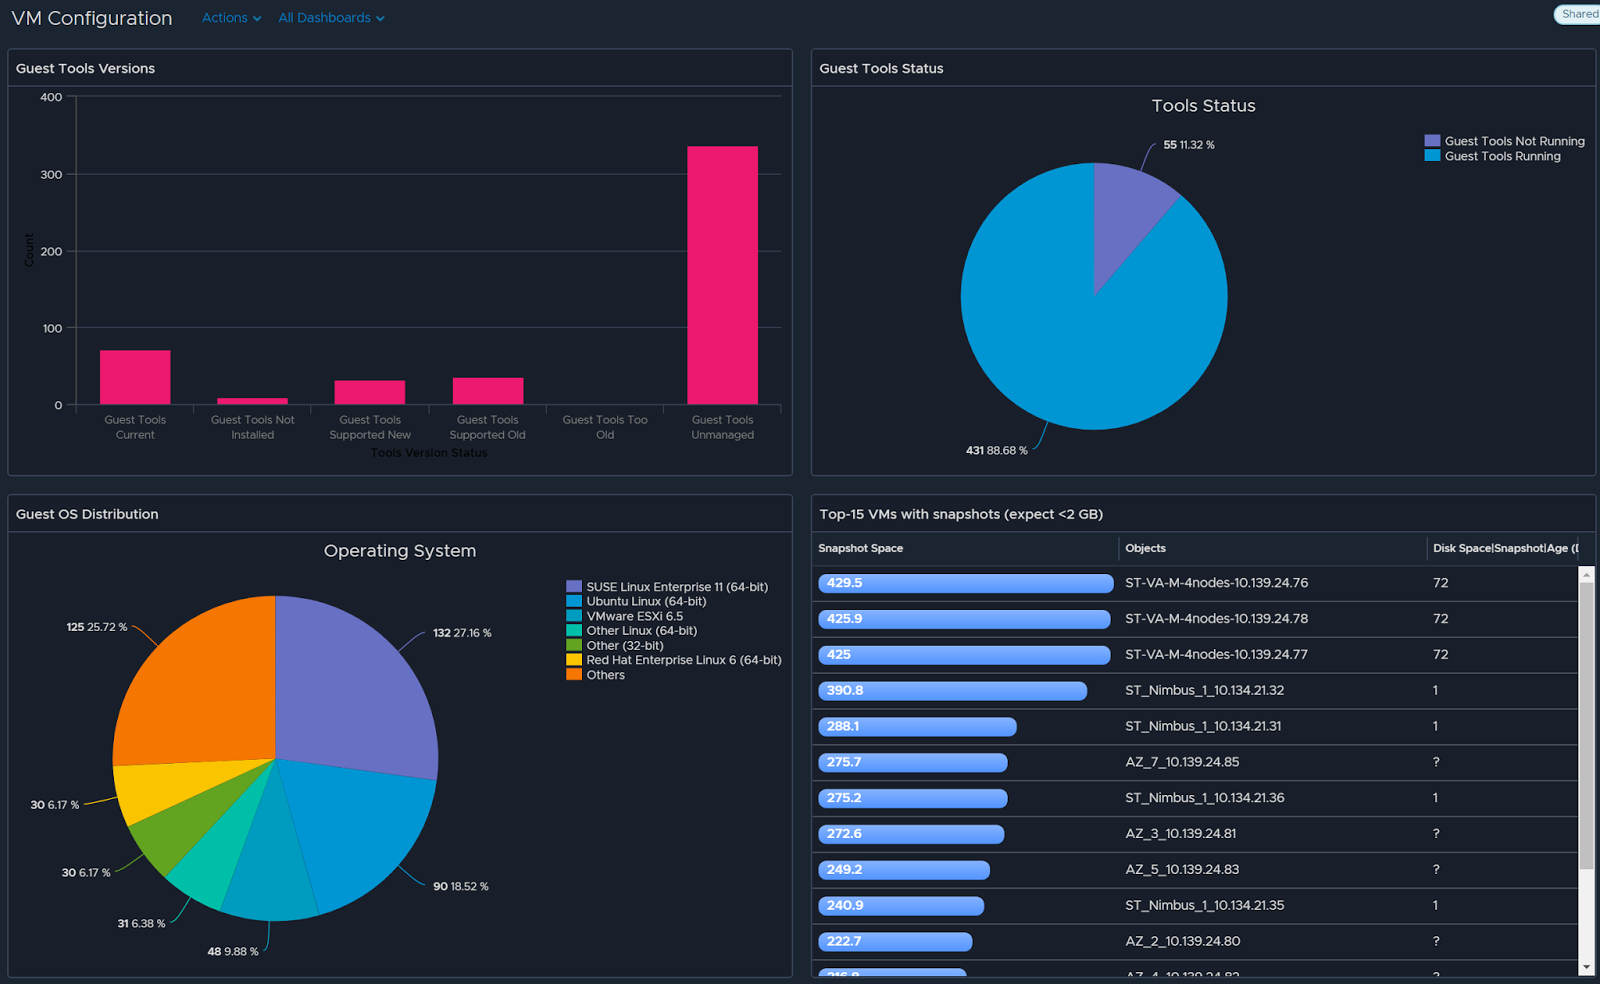The image size is (1600, 984).
Task: Click the 429.5 snapshot space bar
Action: pos(965,583)
